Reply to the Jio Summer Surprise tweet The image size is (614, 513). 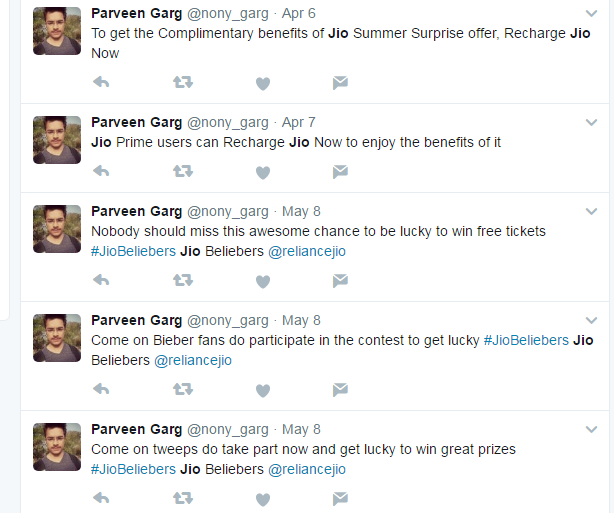coord(101,82)
